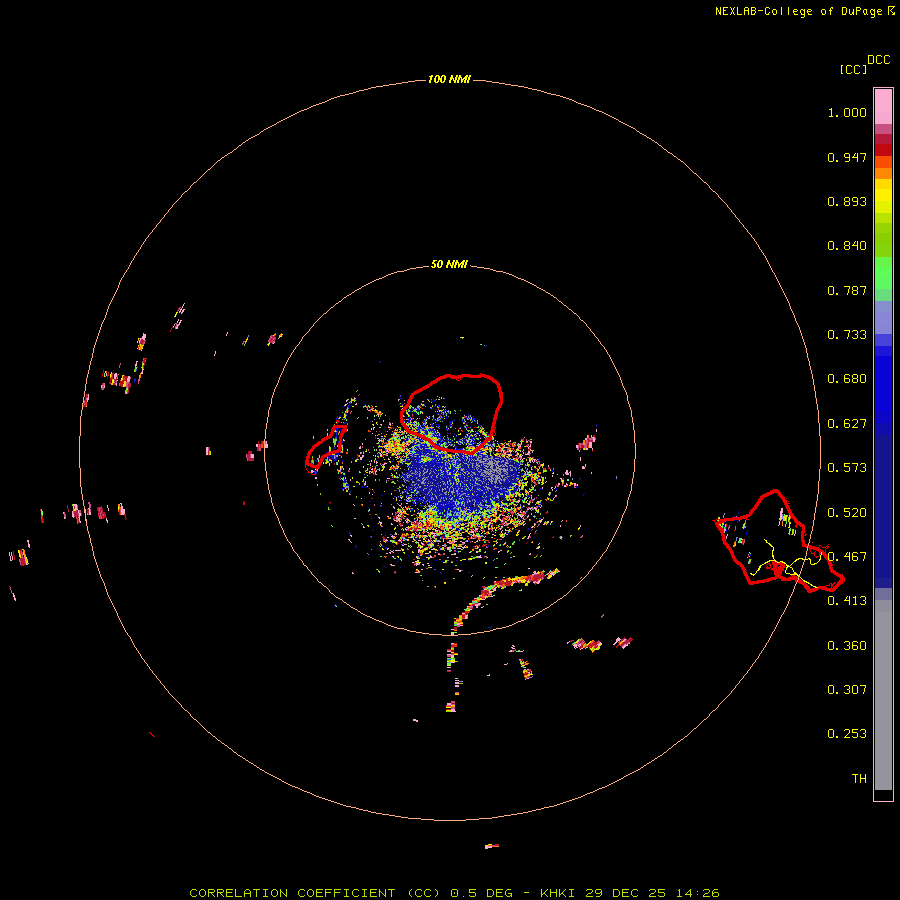Click the 0.947 color scale label
This screenshot has width=900, height=900.
coord(847,157)
